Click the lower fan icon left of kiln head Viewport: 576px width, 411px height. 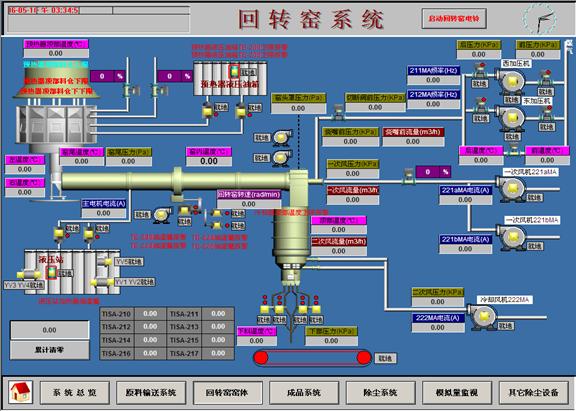pos(282,158)
